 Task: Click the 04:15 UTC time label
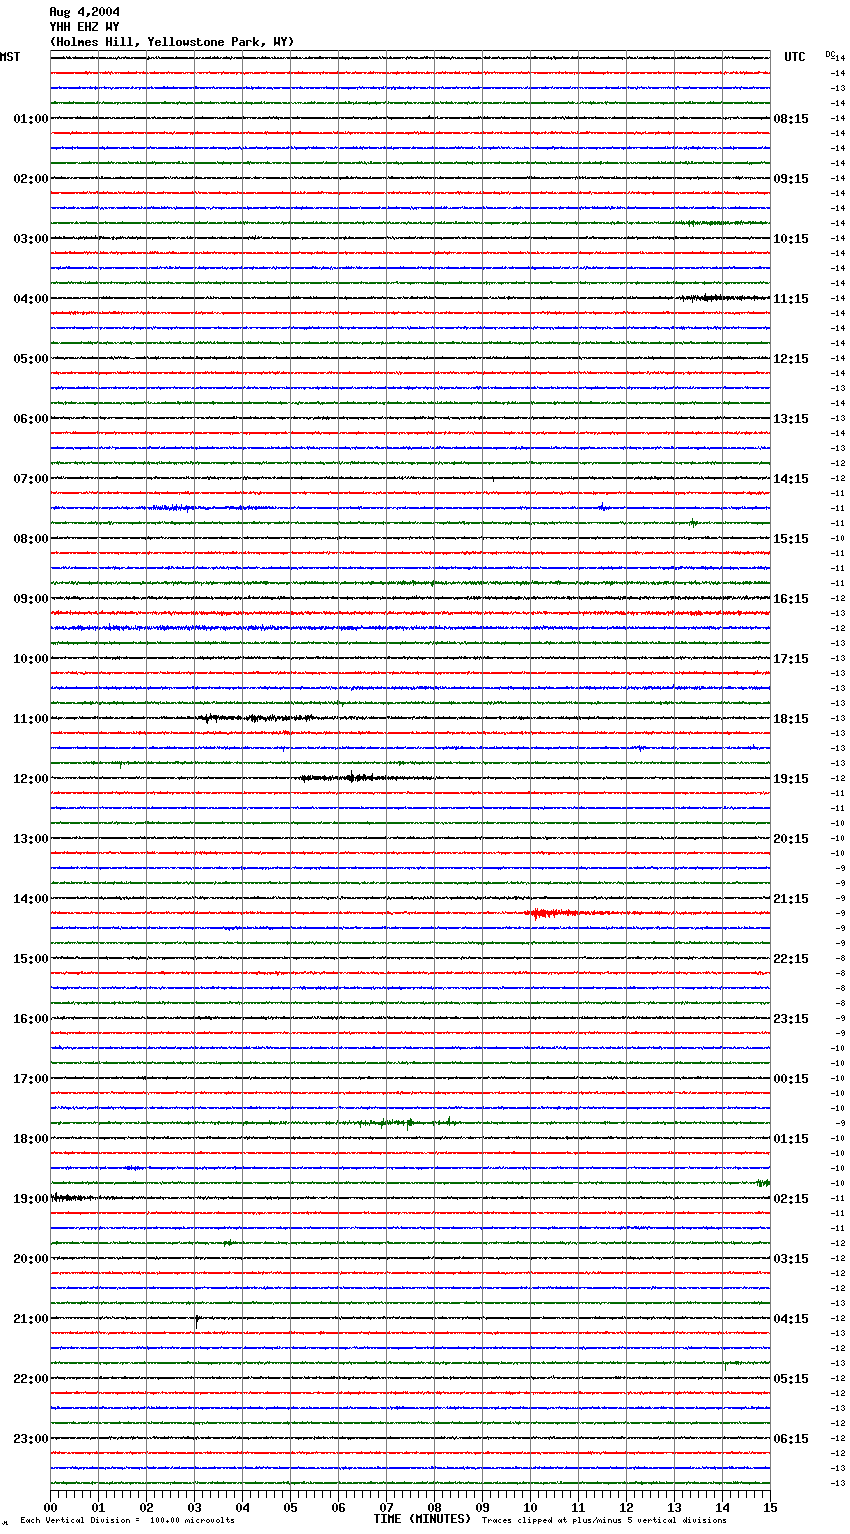pyautogui.click(x=791, y=1319)
